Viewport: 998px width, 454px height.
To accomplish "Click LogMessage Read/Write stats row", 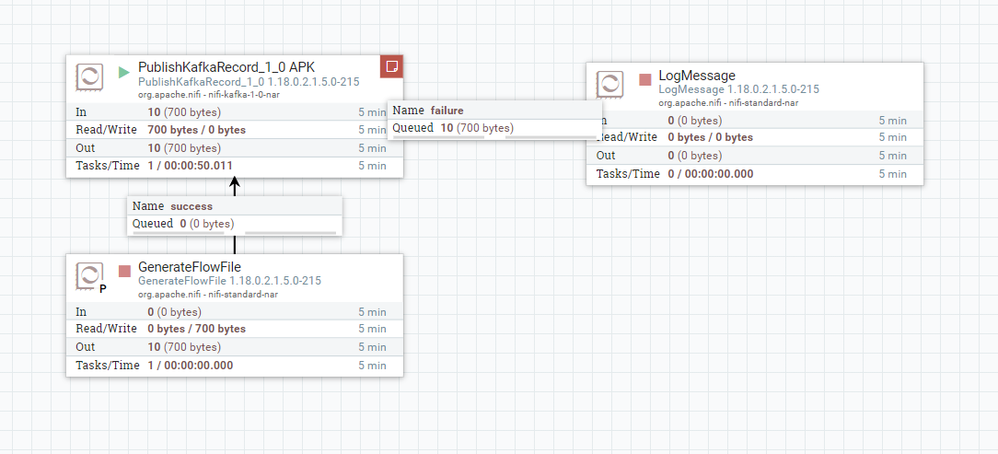I will [x=754, y=138].
